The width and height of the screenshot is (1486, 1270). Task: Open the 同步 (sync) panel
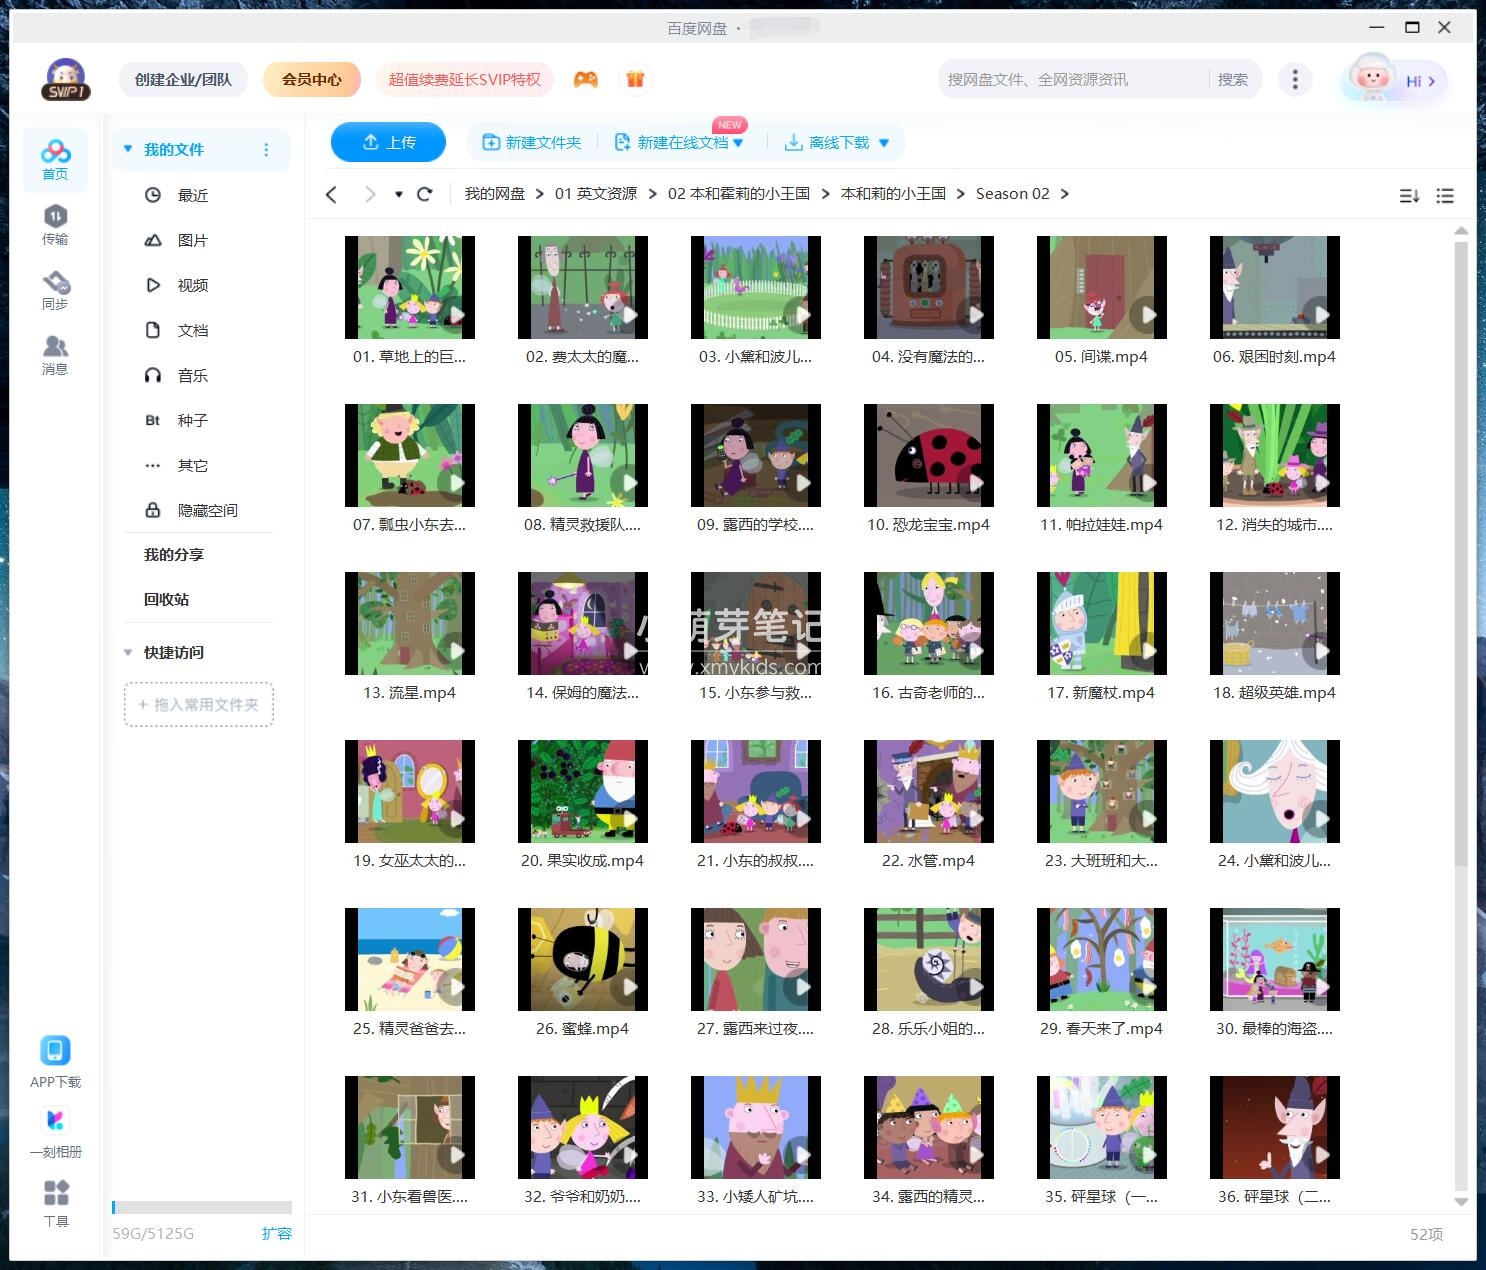click(x=55, y=290)
